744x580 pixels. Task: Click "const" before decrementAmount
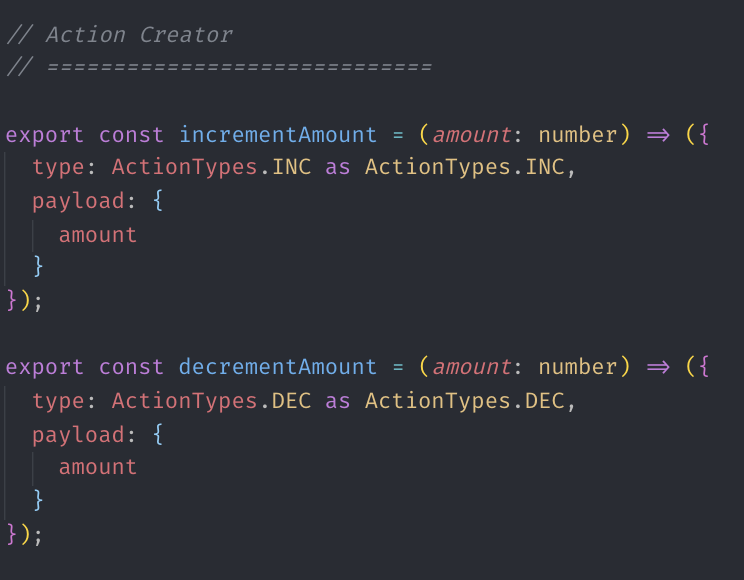click(x=131, y=367)
